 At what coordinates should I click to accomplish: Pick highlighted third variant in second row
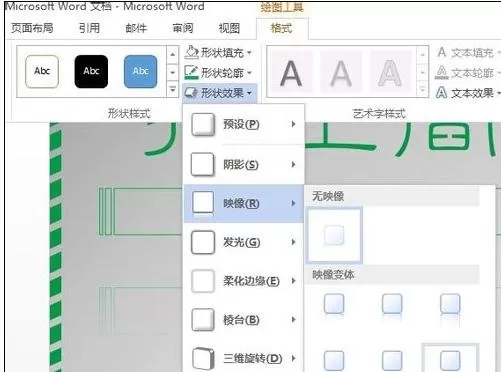pos(450,358)
